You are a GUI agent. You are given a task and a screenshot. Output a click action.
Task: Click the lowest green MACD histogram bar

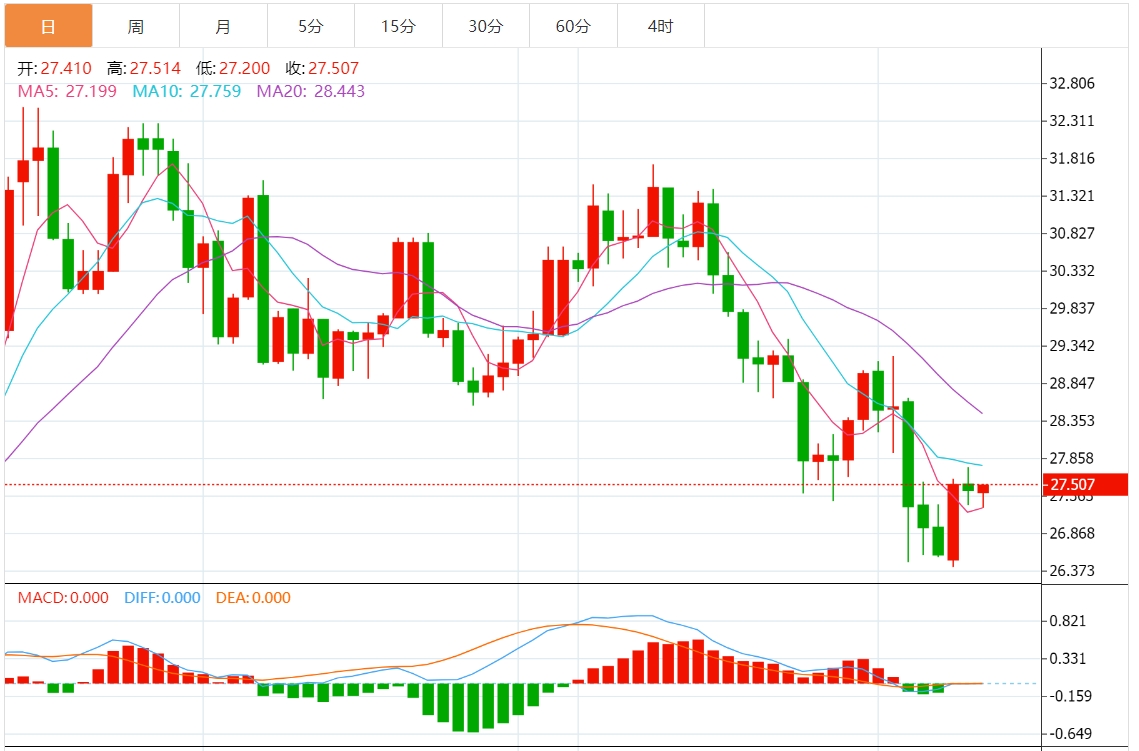pyautogui.click(x=473, y=708)
